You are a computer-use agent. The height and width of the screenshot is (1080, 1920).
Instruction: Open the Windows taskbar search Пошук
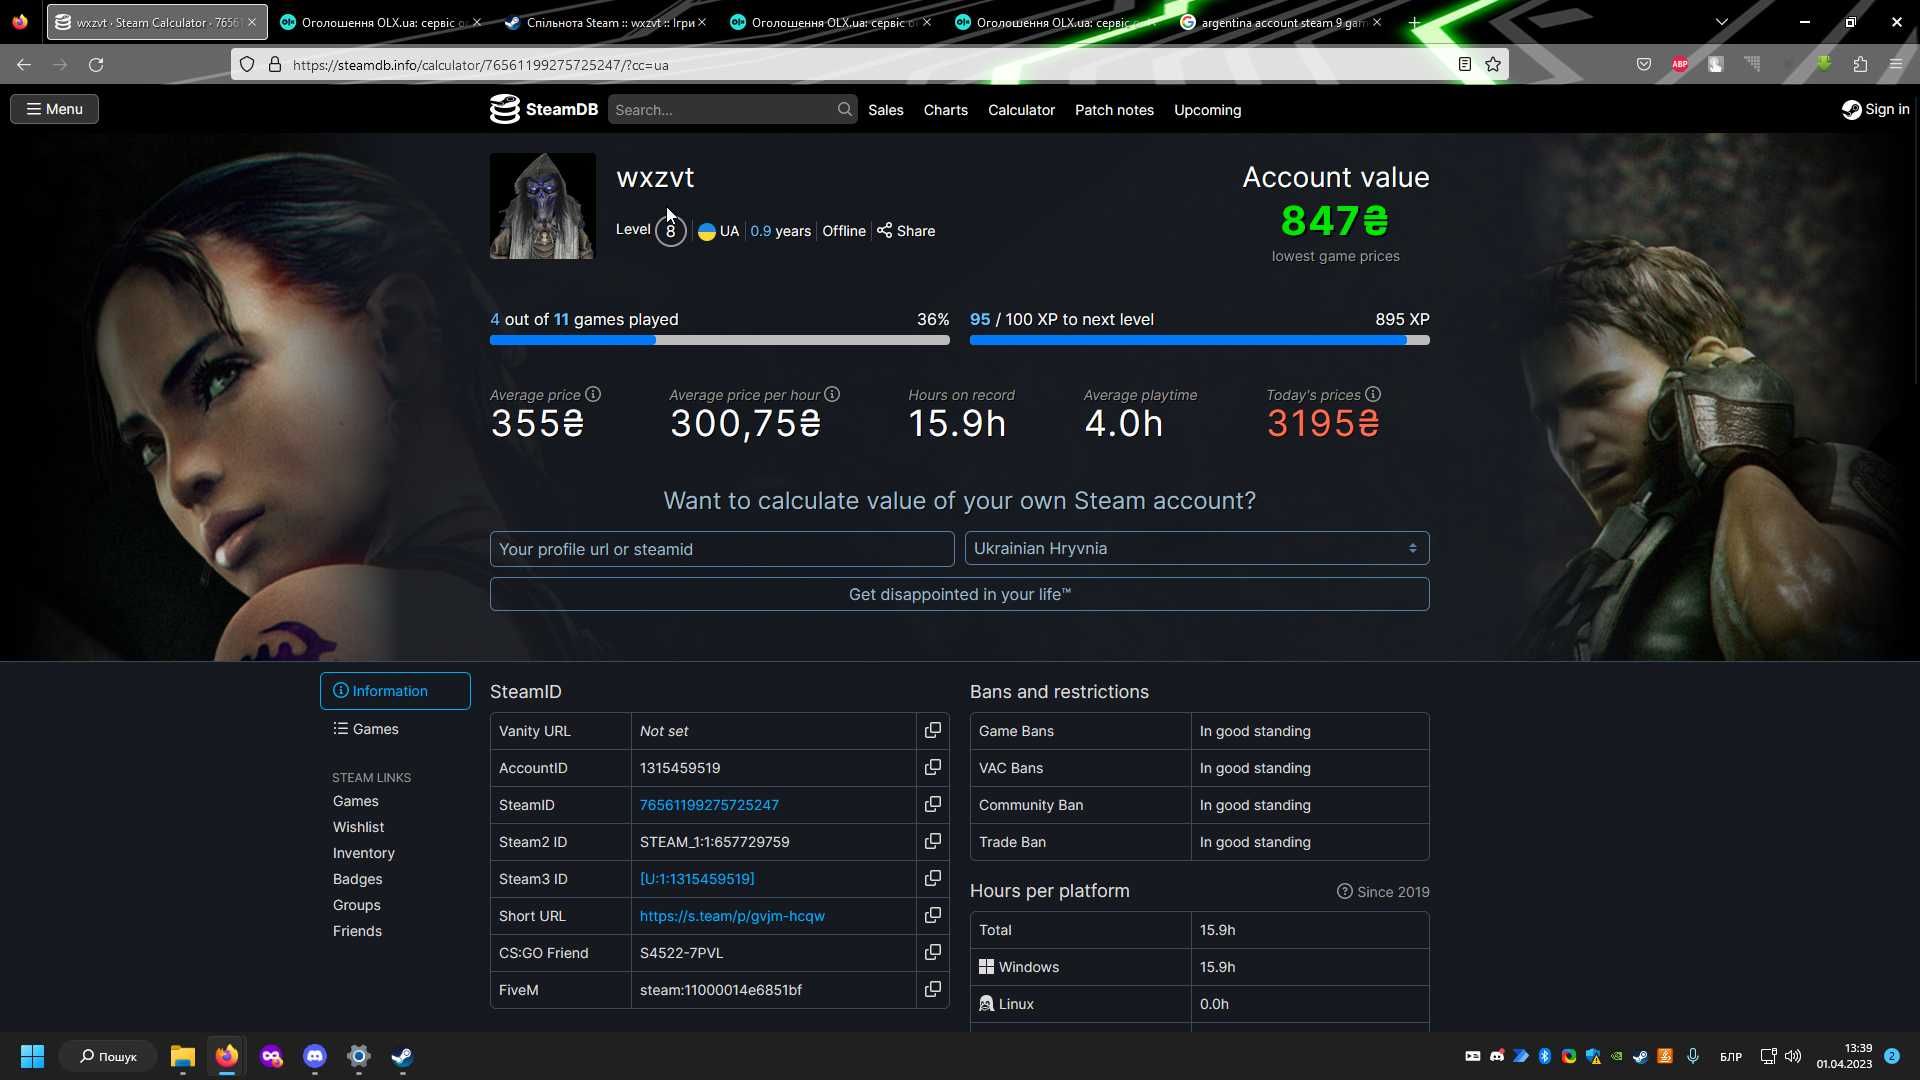[x=108, y=1056]
